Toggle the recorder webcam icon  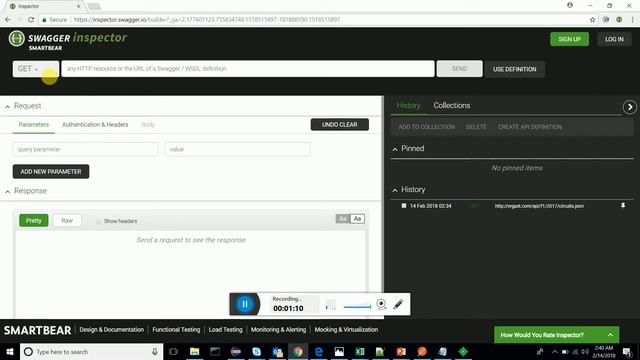click(381, 304)
